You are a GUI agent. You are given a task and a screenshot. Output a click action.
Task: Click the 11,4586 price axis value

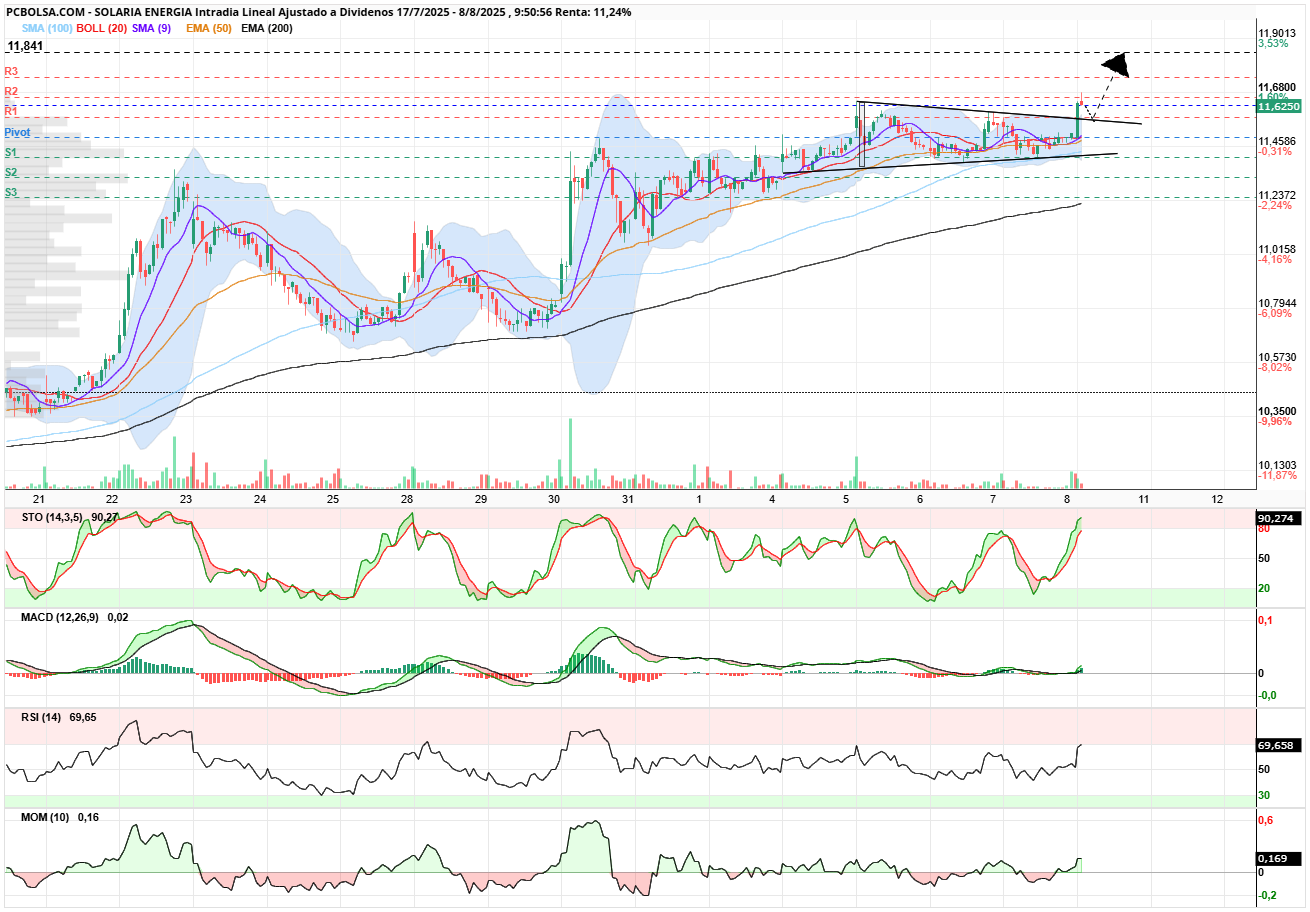1277,141
